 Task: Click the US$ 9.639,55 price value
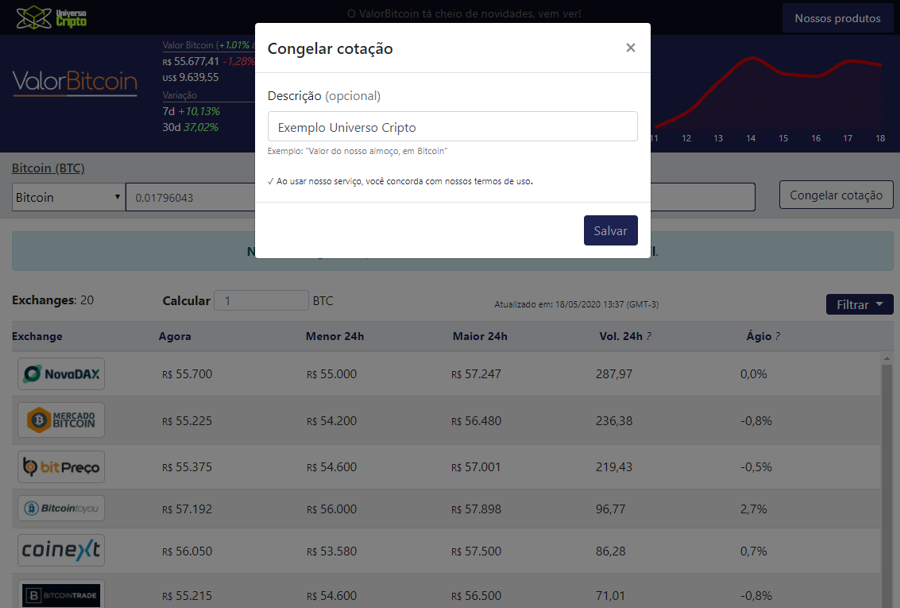click(191, 77)
